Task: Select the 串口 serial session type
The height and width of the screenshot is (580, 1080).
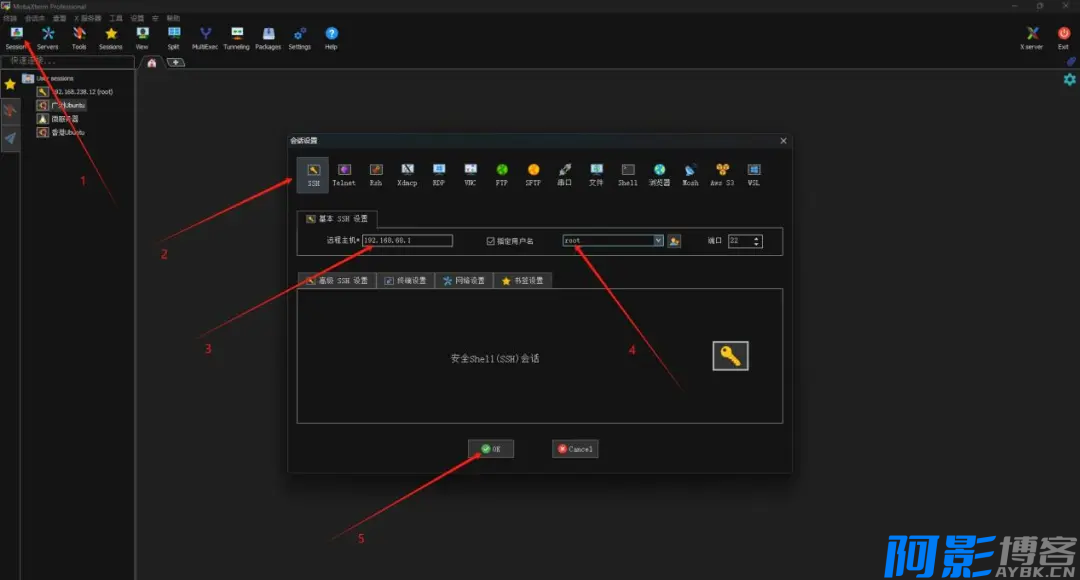Action: 565,175
